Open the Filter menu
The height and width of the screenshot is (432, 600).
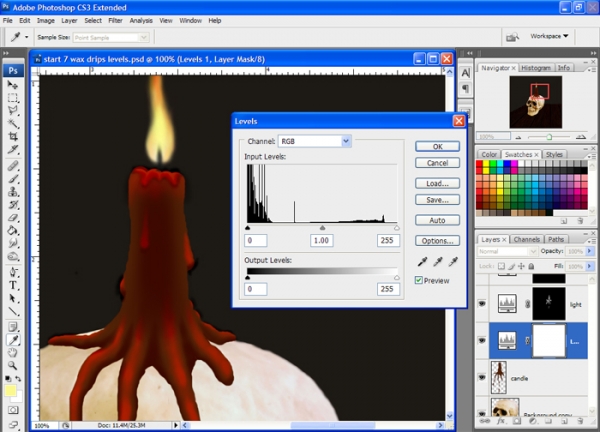tap(115, 21)
